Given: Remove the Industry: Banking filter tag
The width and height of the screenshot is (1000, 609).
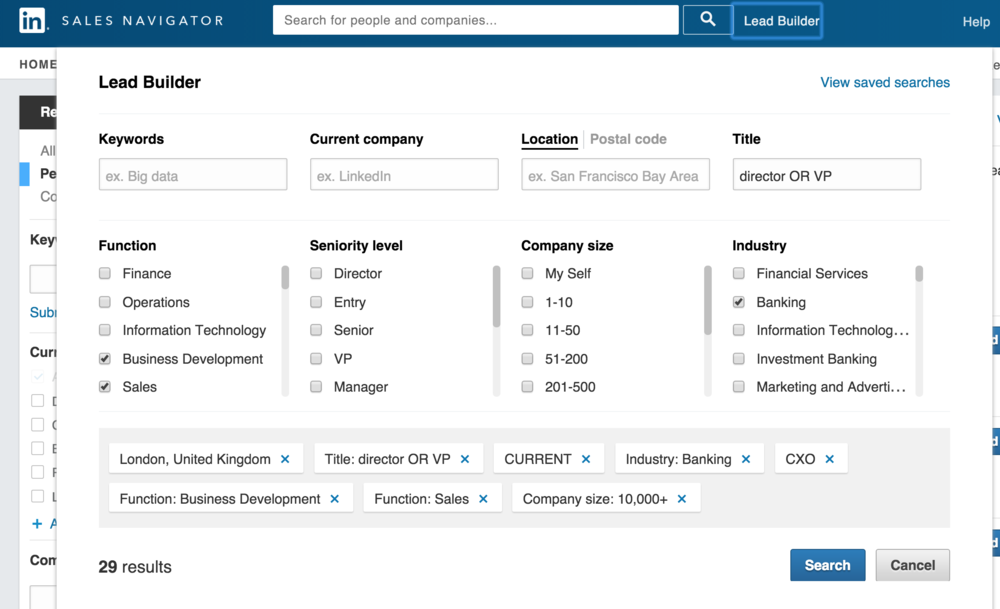Looking at the screenshot, I should tap(746, 459).
